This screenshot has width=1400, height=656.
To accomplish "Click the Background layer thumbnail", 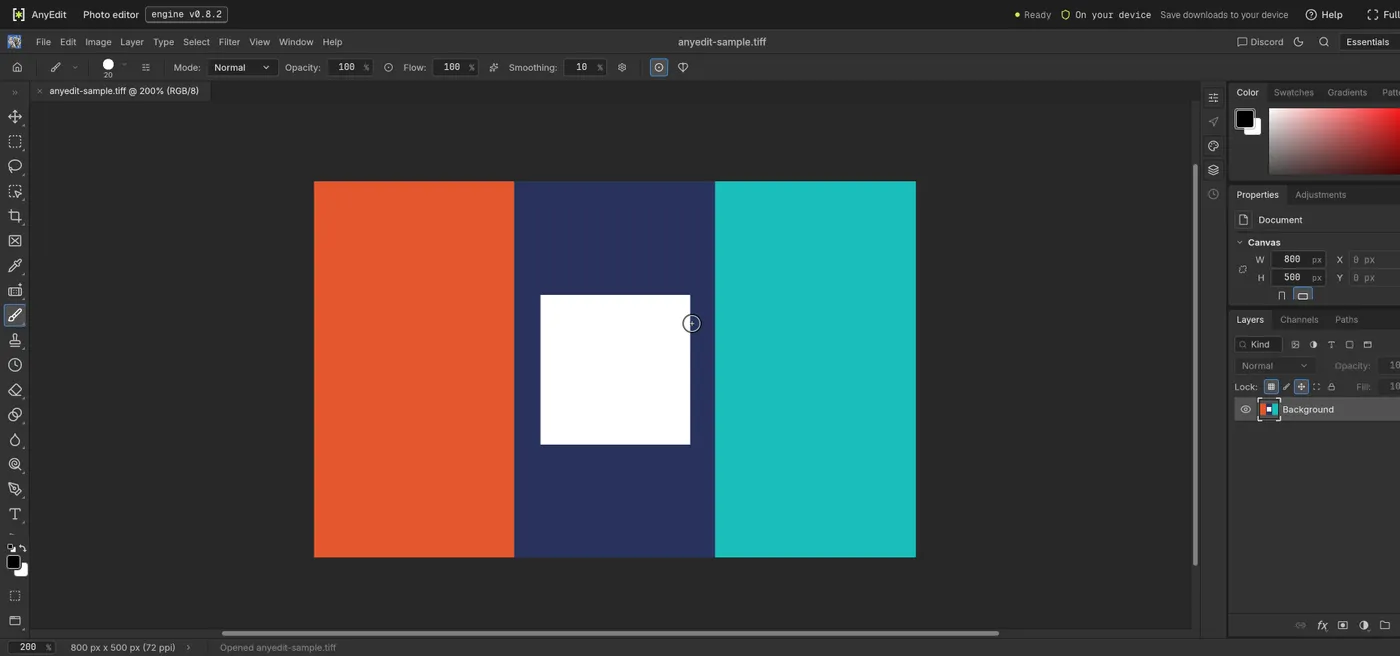I will pyautogui.click(x=1268, y=409).
